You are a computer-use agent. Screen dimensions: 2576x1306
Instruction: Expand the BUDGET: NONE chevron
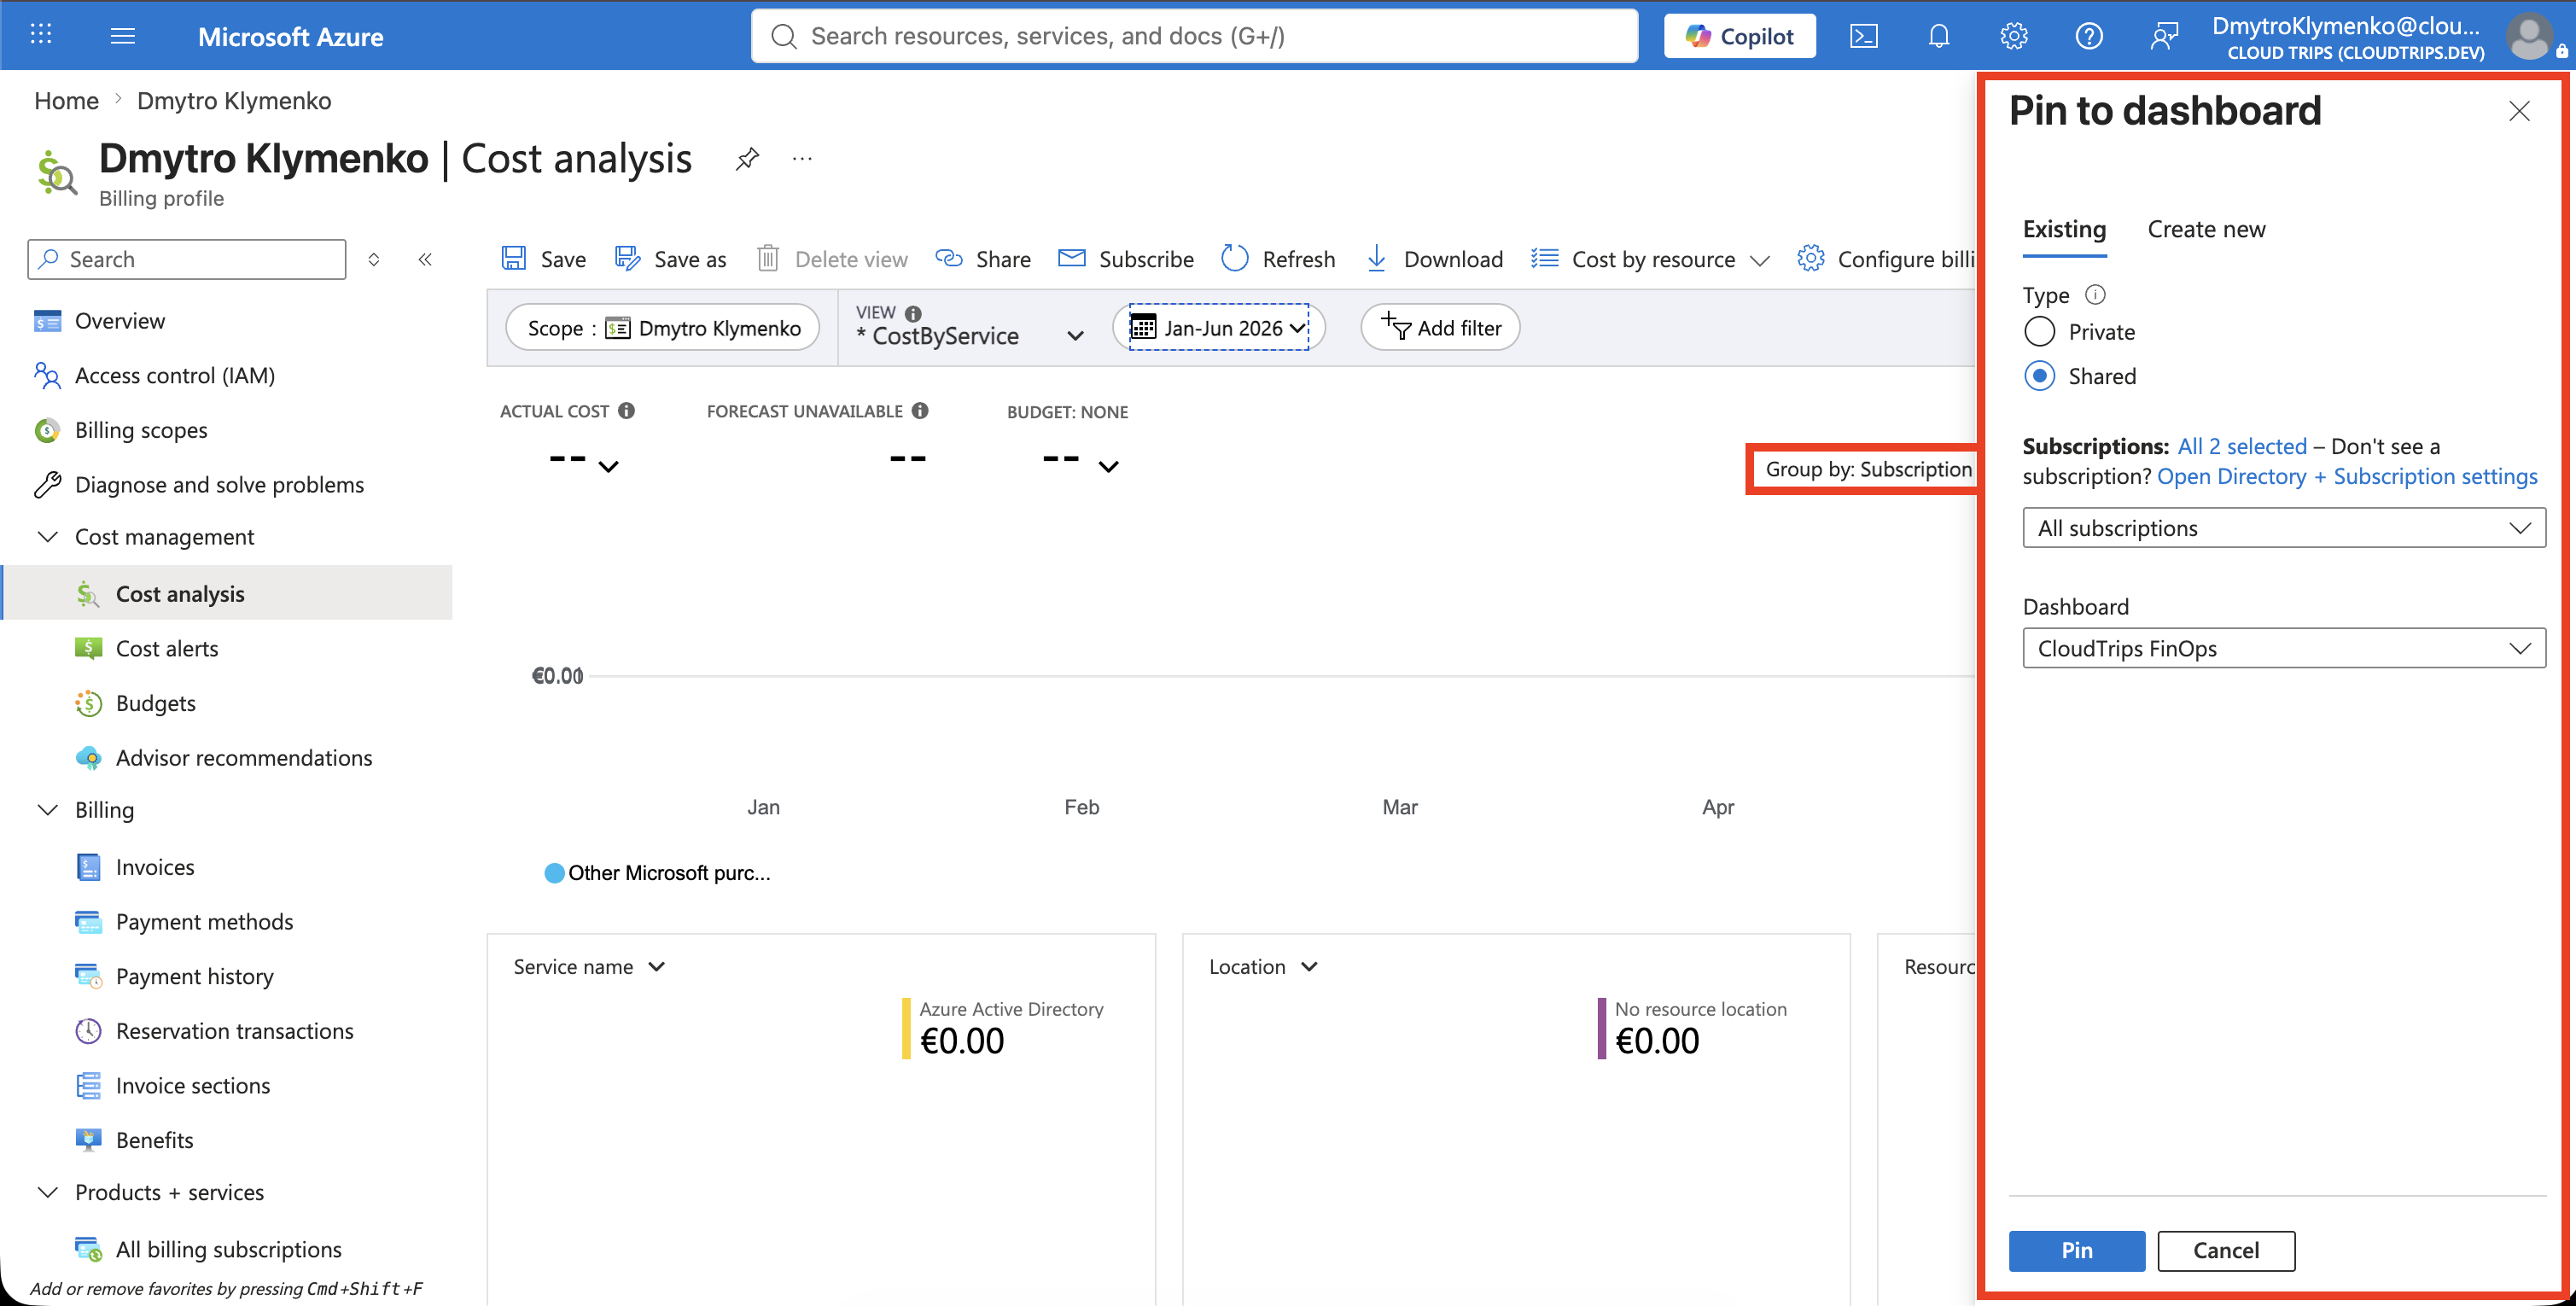click(x=1108, y=466)
